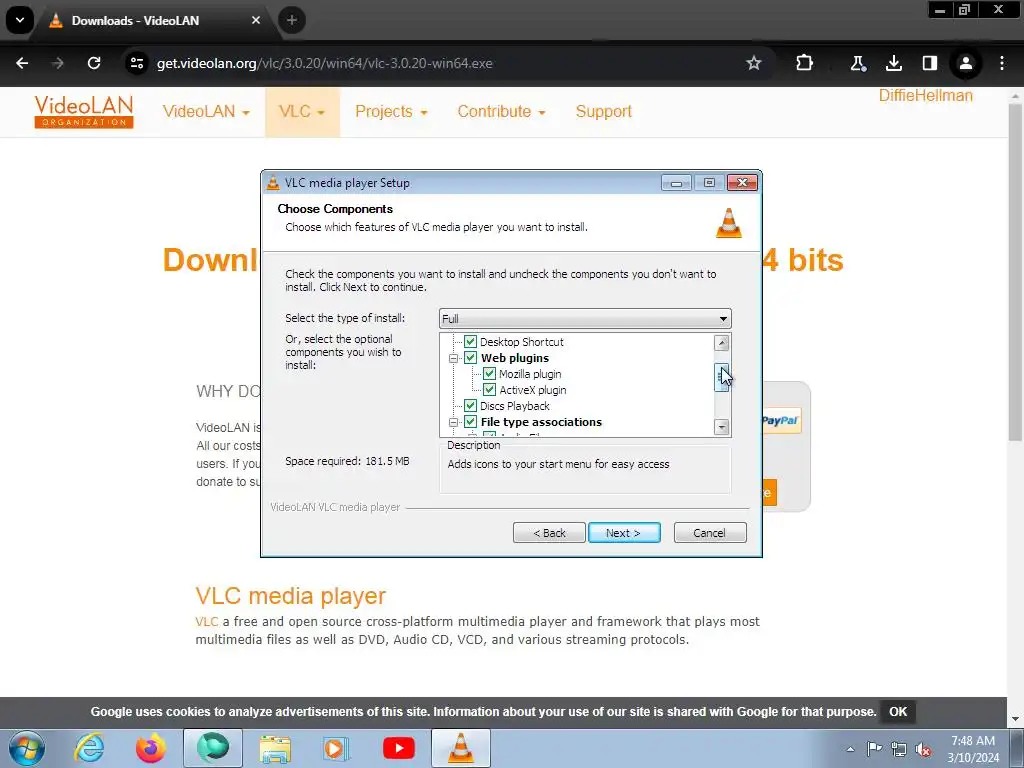This screenshot has width=1024, height=768.
Task: Click the DiffieHellman link
Action: tap(925, 95)
